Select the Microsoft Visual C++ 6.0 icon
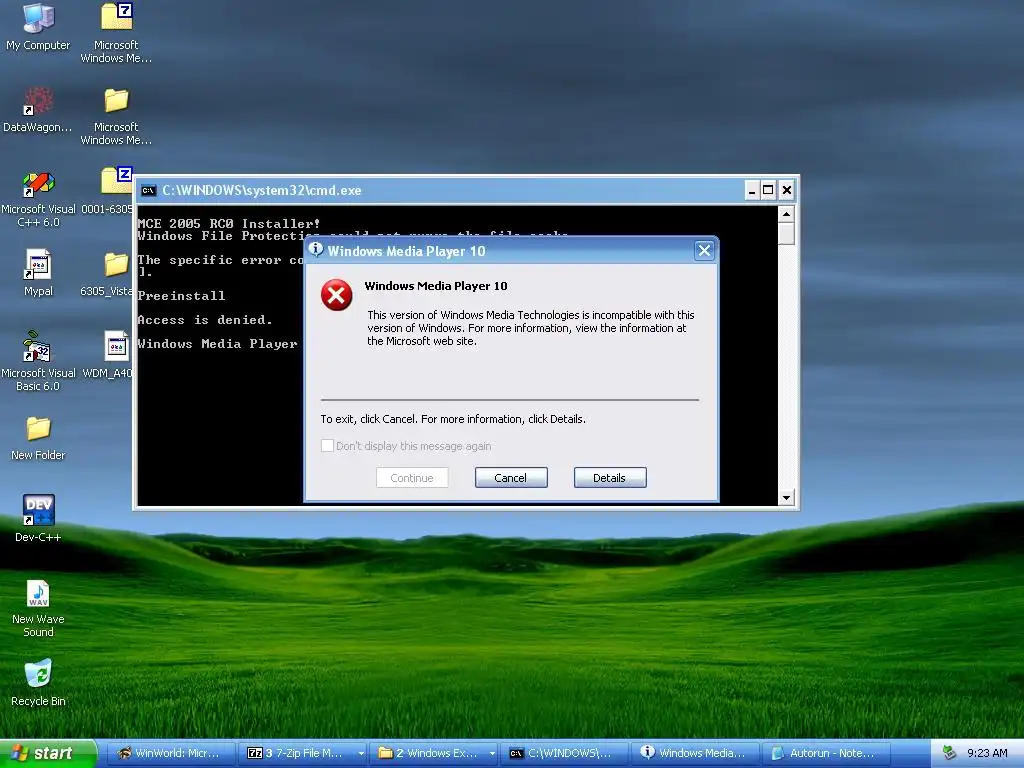Screen dimensions: 1024x768 (38, 198)
